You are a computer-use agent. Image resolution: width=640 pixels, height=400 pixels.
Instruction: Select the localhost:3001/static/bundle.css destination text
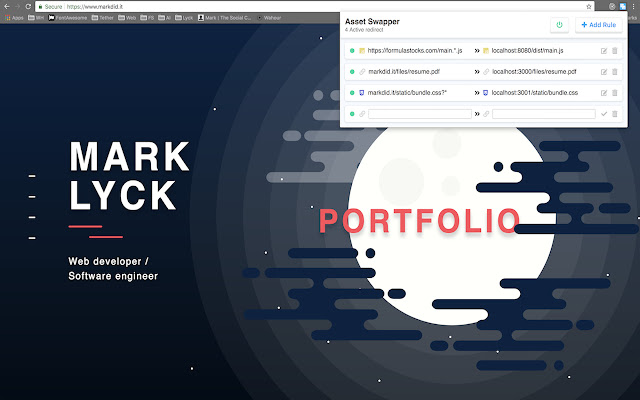(x=535, y=93)
